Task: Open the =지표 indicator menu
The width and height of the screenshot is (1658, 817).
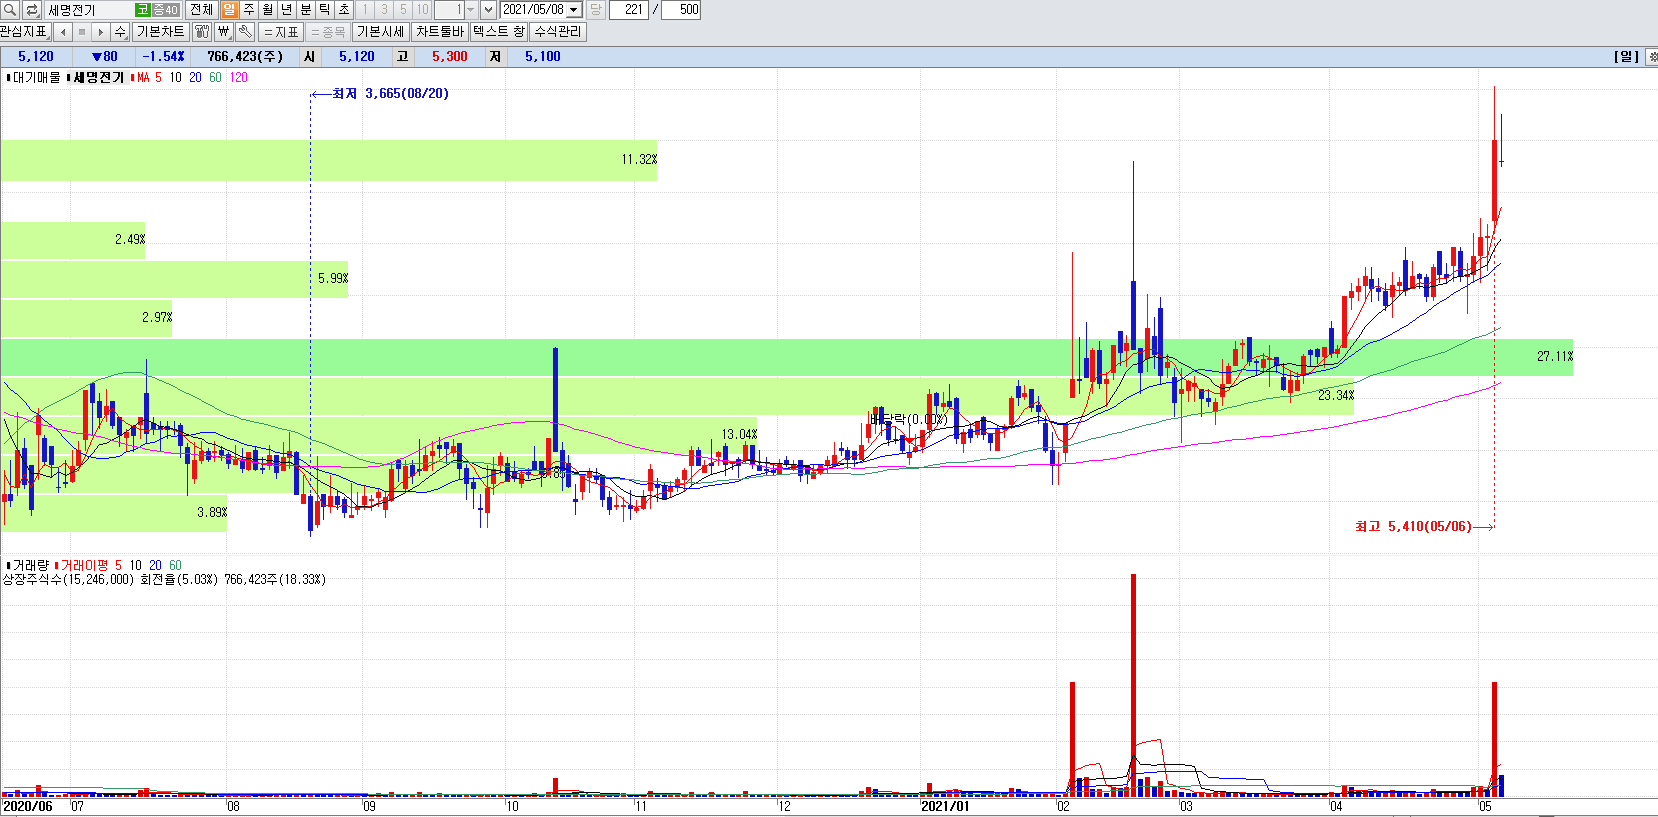Action: (x=281, y=32)
